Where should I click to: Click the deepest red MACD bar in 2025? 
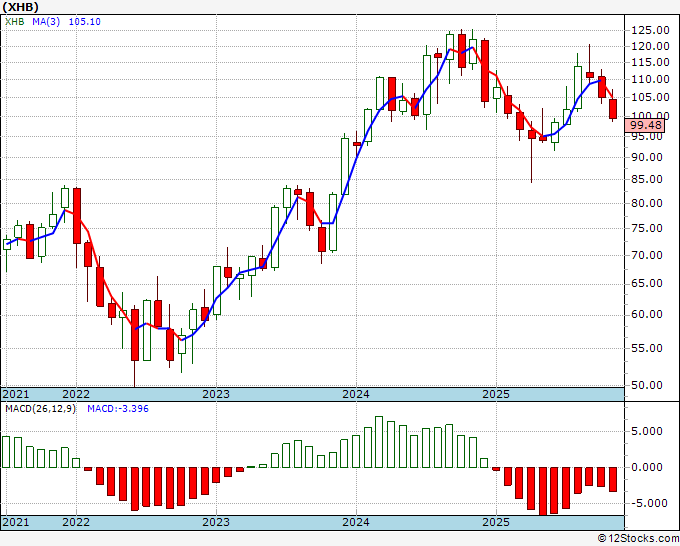pos(543,491)
